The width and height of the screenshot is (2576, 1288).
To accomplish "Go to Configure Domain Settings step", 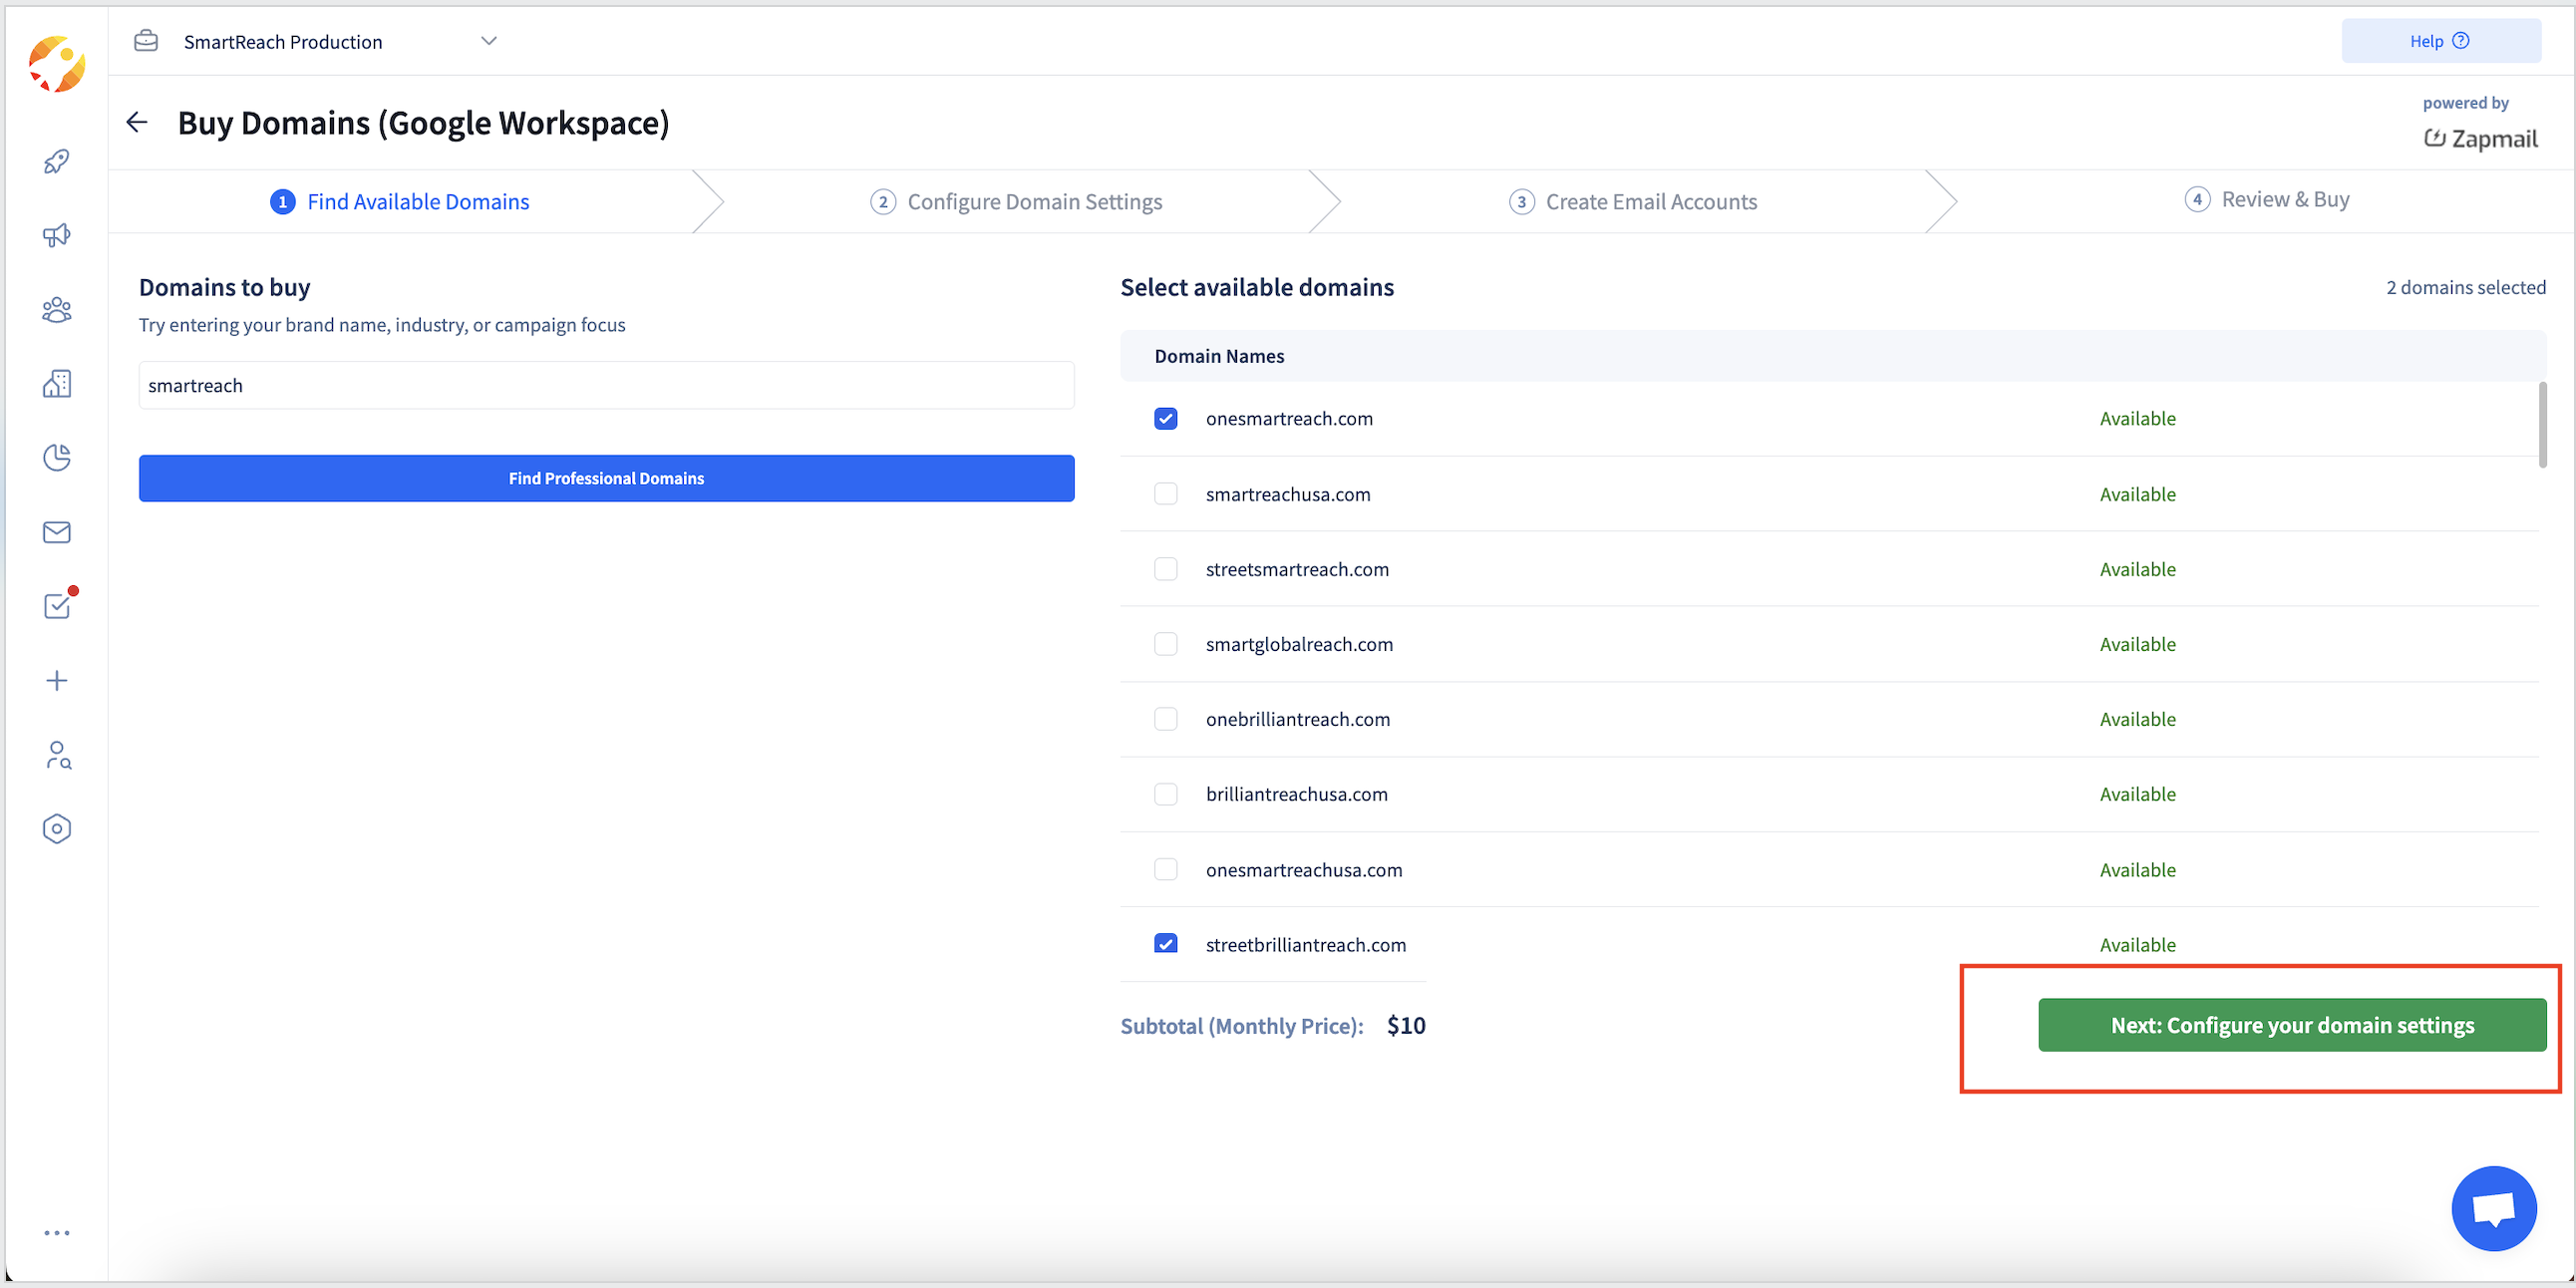I will tap(1034, 202).
